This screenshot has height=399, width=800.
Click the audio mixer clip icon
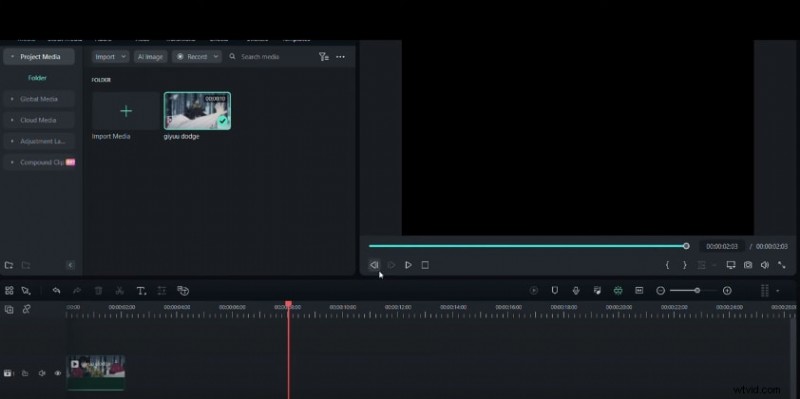597,290
